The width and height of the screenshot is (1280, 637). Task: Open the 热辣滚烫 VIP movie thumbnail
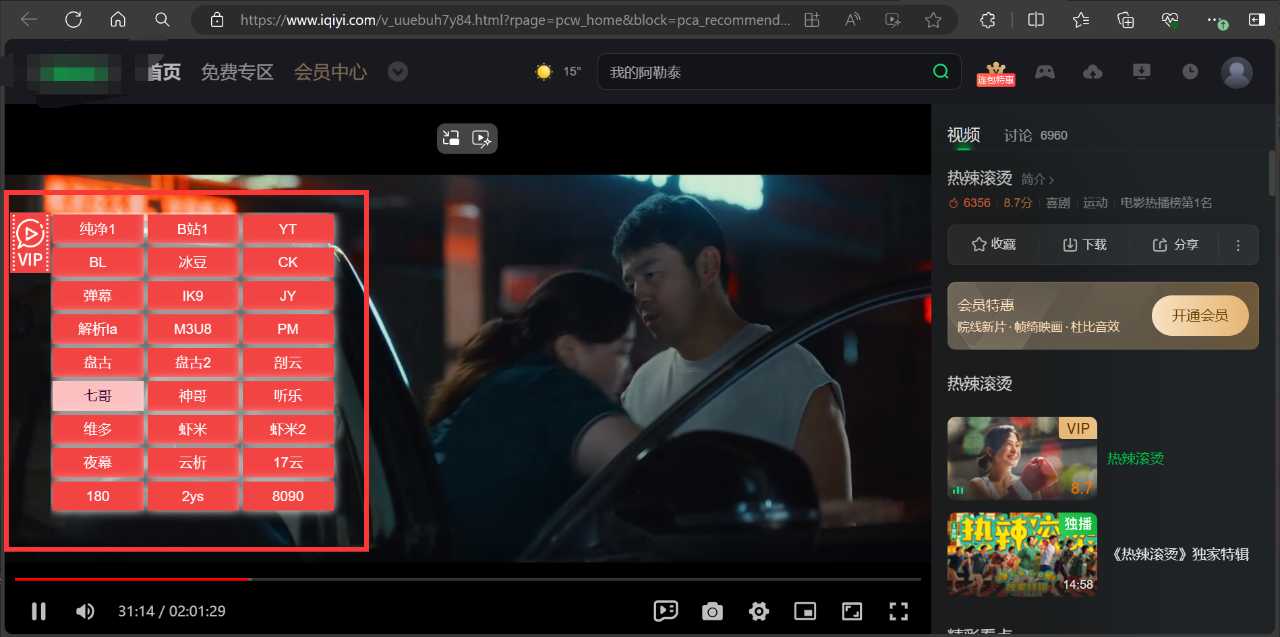(x=1022, y=458)
